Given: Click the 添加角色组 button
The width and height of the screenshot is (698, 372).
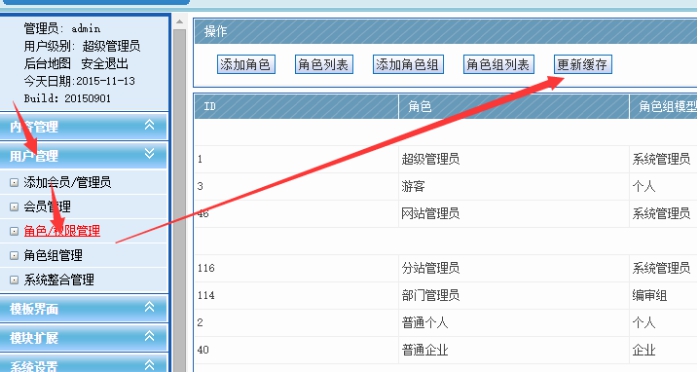Looking at the screenshot, I should point(408,65).
